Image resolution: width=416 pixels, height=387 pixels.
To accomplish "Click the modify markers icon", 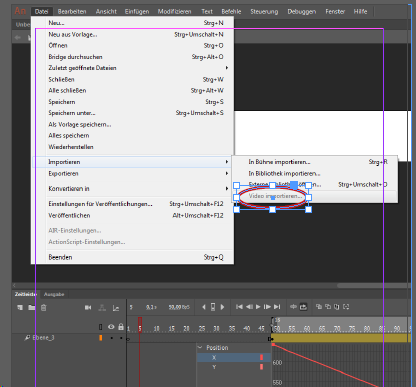I will pos(346,307).
